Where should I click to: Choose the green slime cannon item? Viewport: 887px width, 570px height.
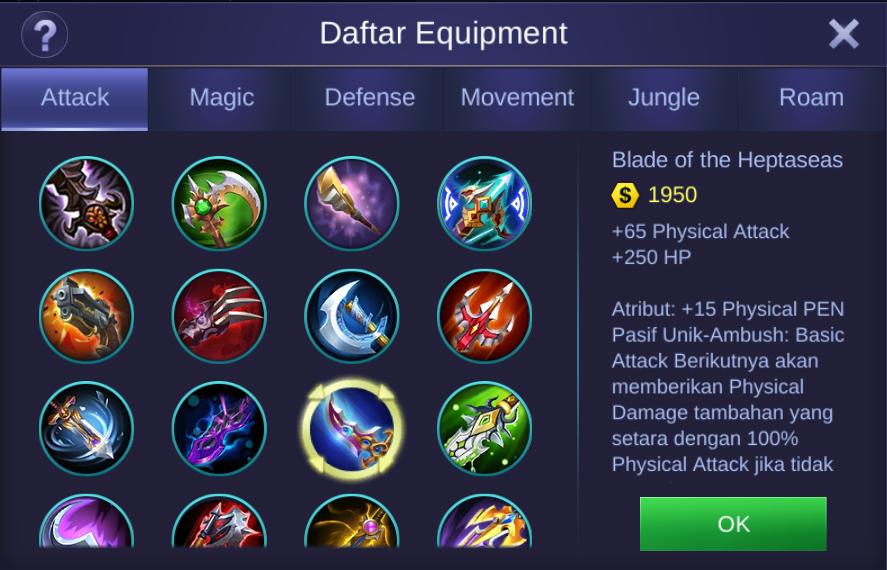484,429
